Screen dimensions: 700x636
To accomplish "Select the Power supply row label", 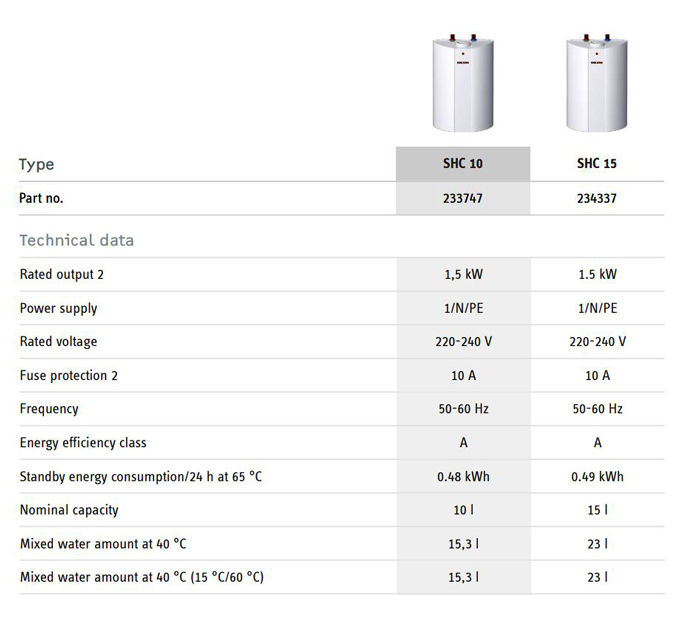I will [59, 308].
